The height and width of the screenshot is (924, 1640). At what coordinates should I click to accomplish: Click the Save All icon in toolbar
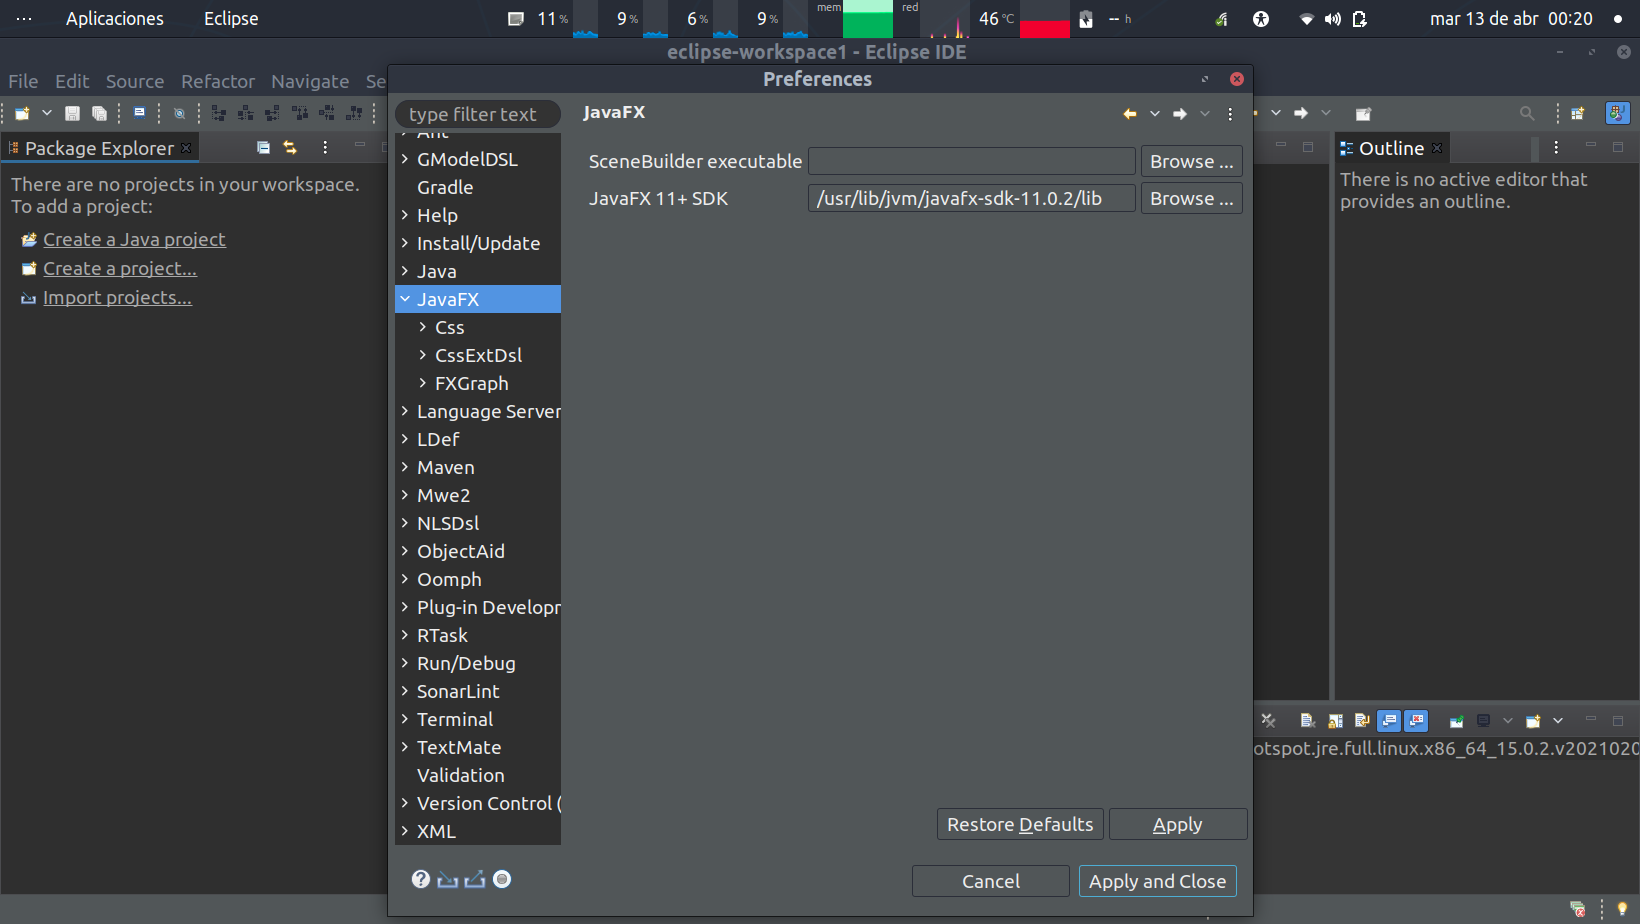pyautogui.click(x=99, y=113)
